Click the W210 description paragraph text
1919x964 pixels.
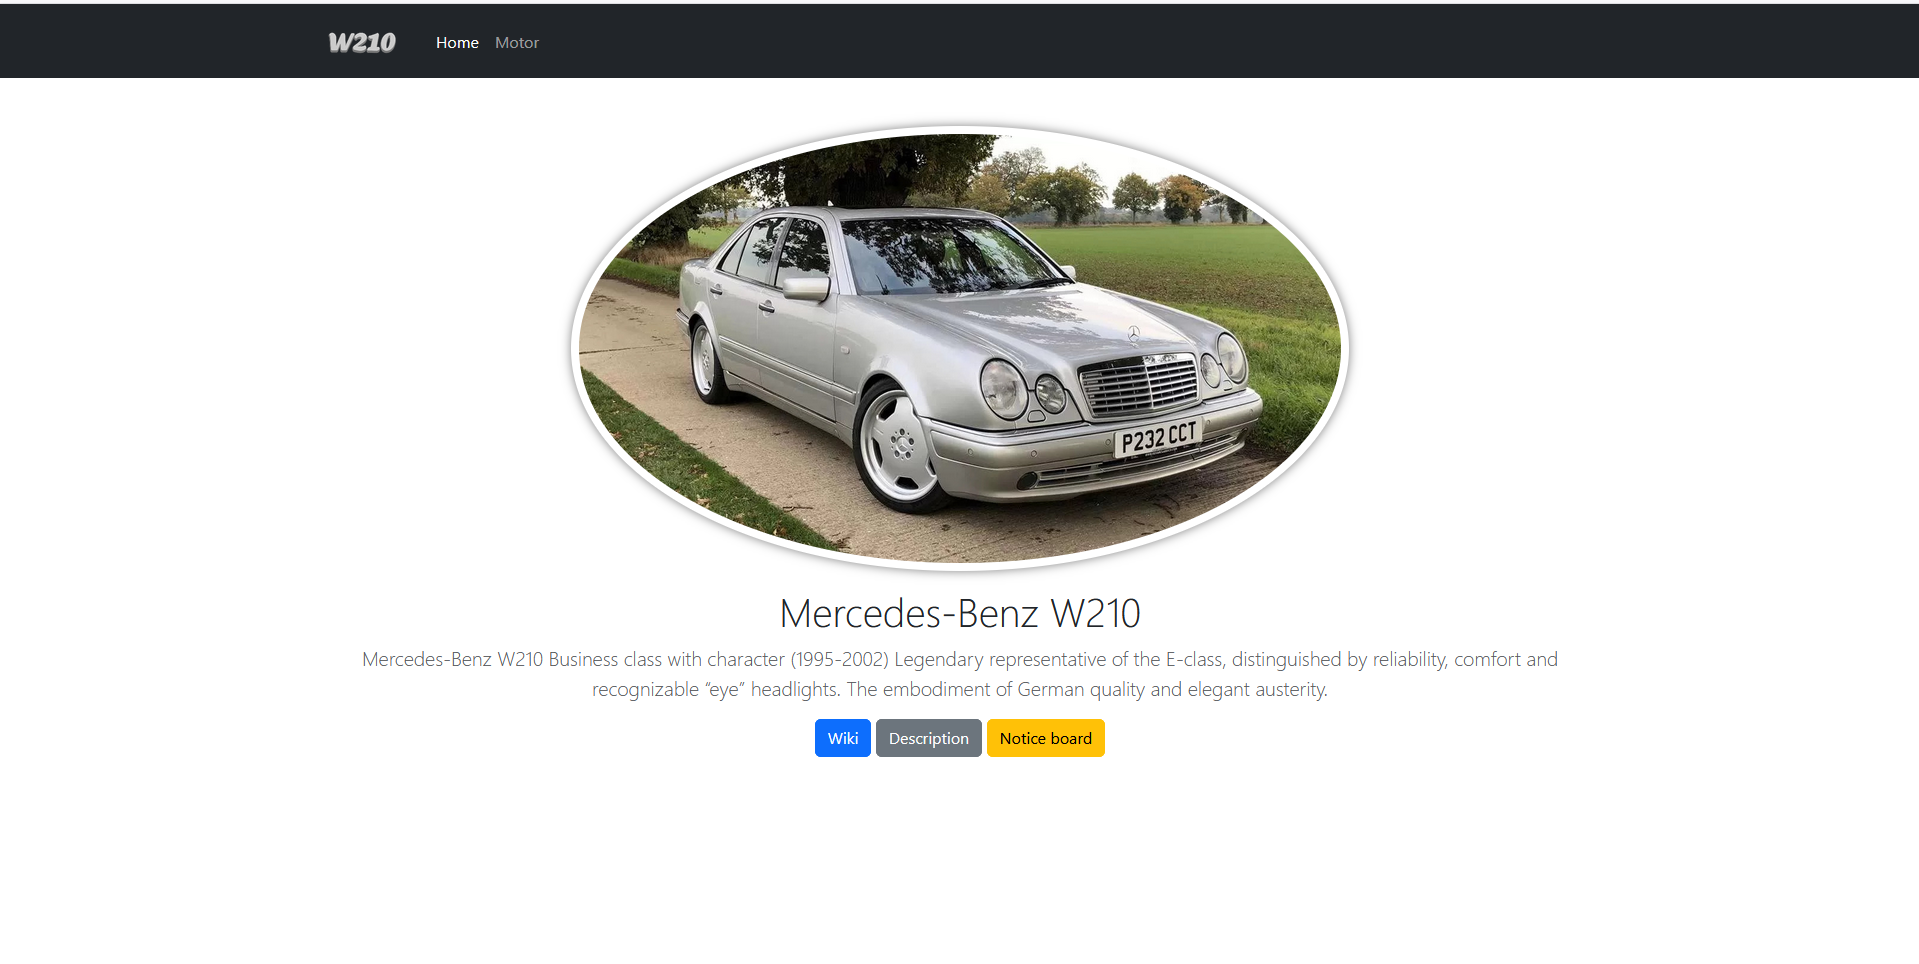coord(959,674)
